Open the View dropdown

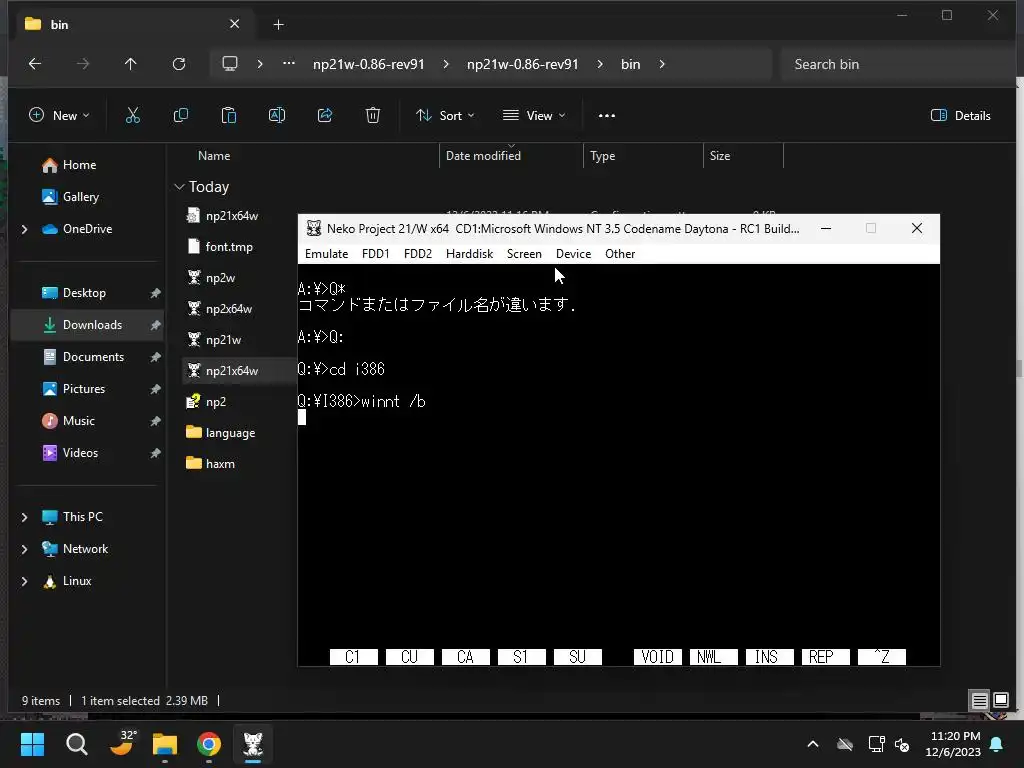(534, 116)
